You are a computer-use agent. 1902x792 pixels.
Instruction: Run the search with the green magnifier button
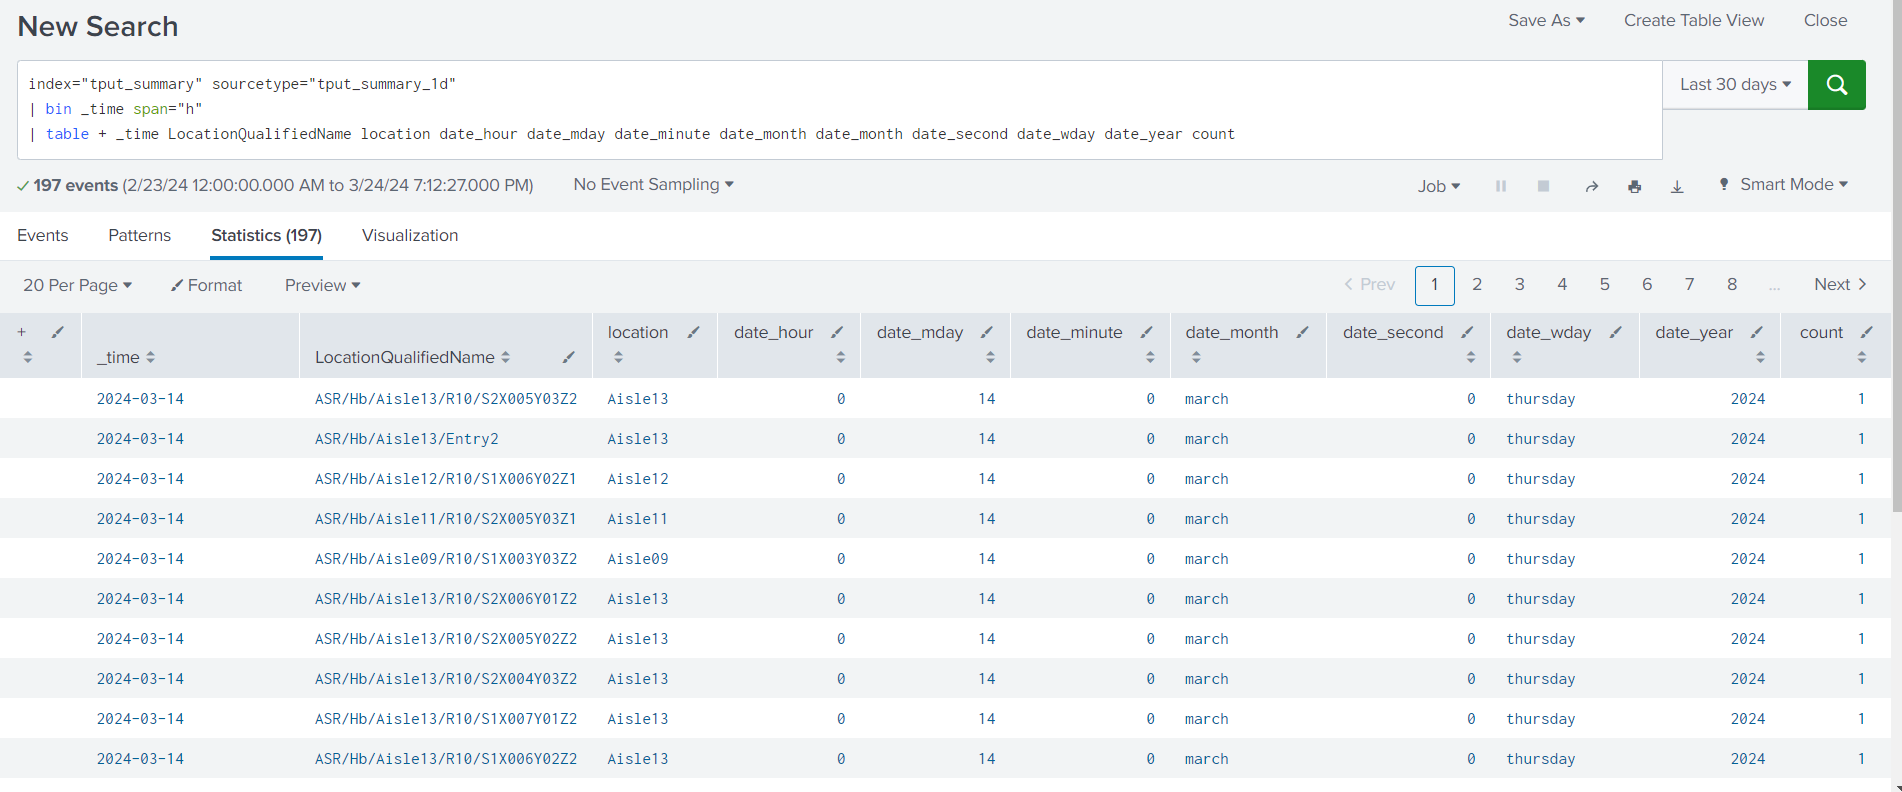(1836, 85)
